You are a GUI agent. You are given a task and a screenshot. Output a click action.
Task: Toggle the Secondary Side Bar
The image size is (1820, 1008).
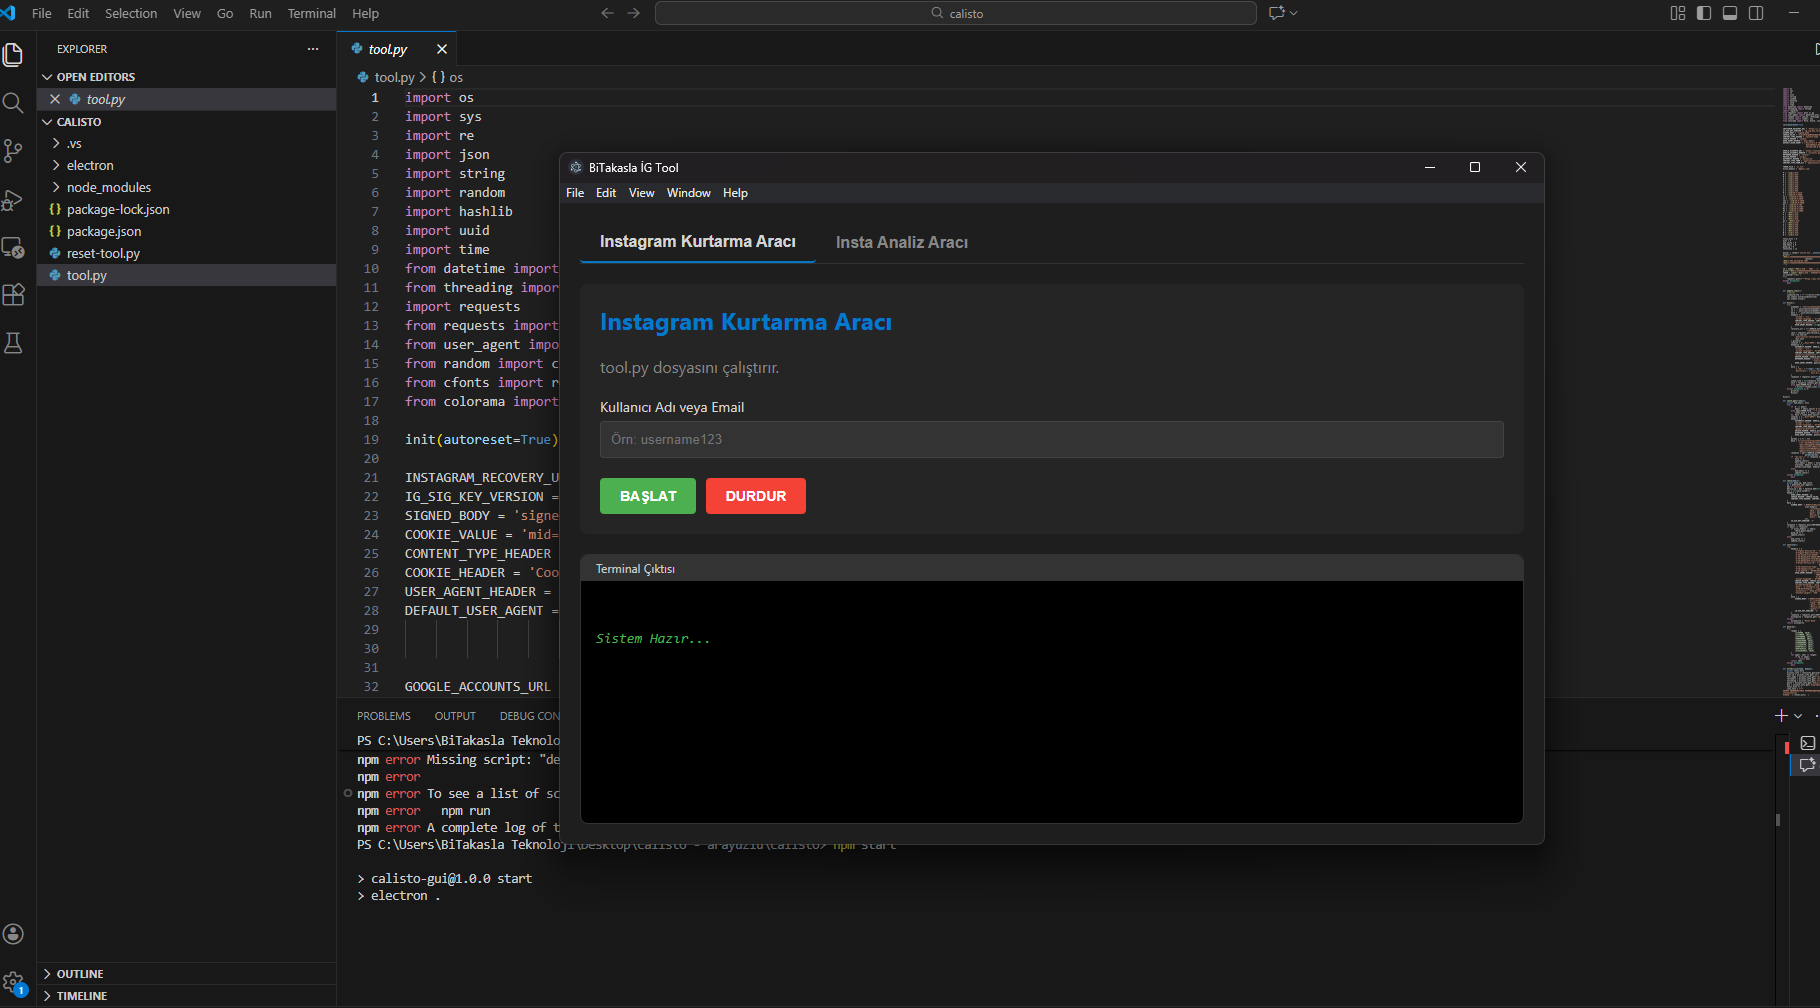click(1756, 13)
